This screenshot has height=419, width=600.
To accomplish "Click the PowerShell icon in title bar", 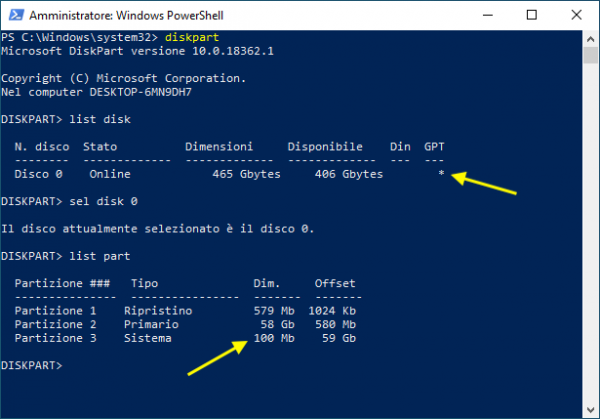I will click(14, 14).
